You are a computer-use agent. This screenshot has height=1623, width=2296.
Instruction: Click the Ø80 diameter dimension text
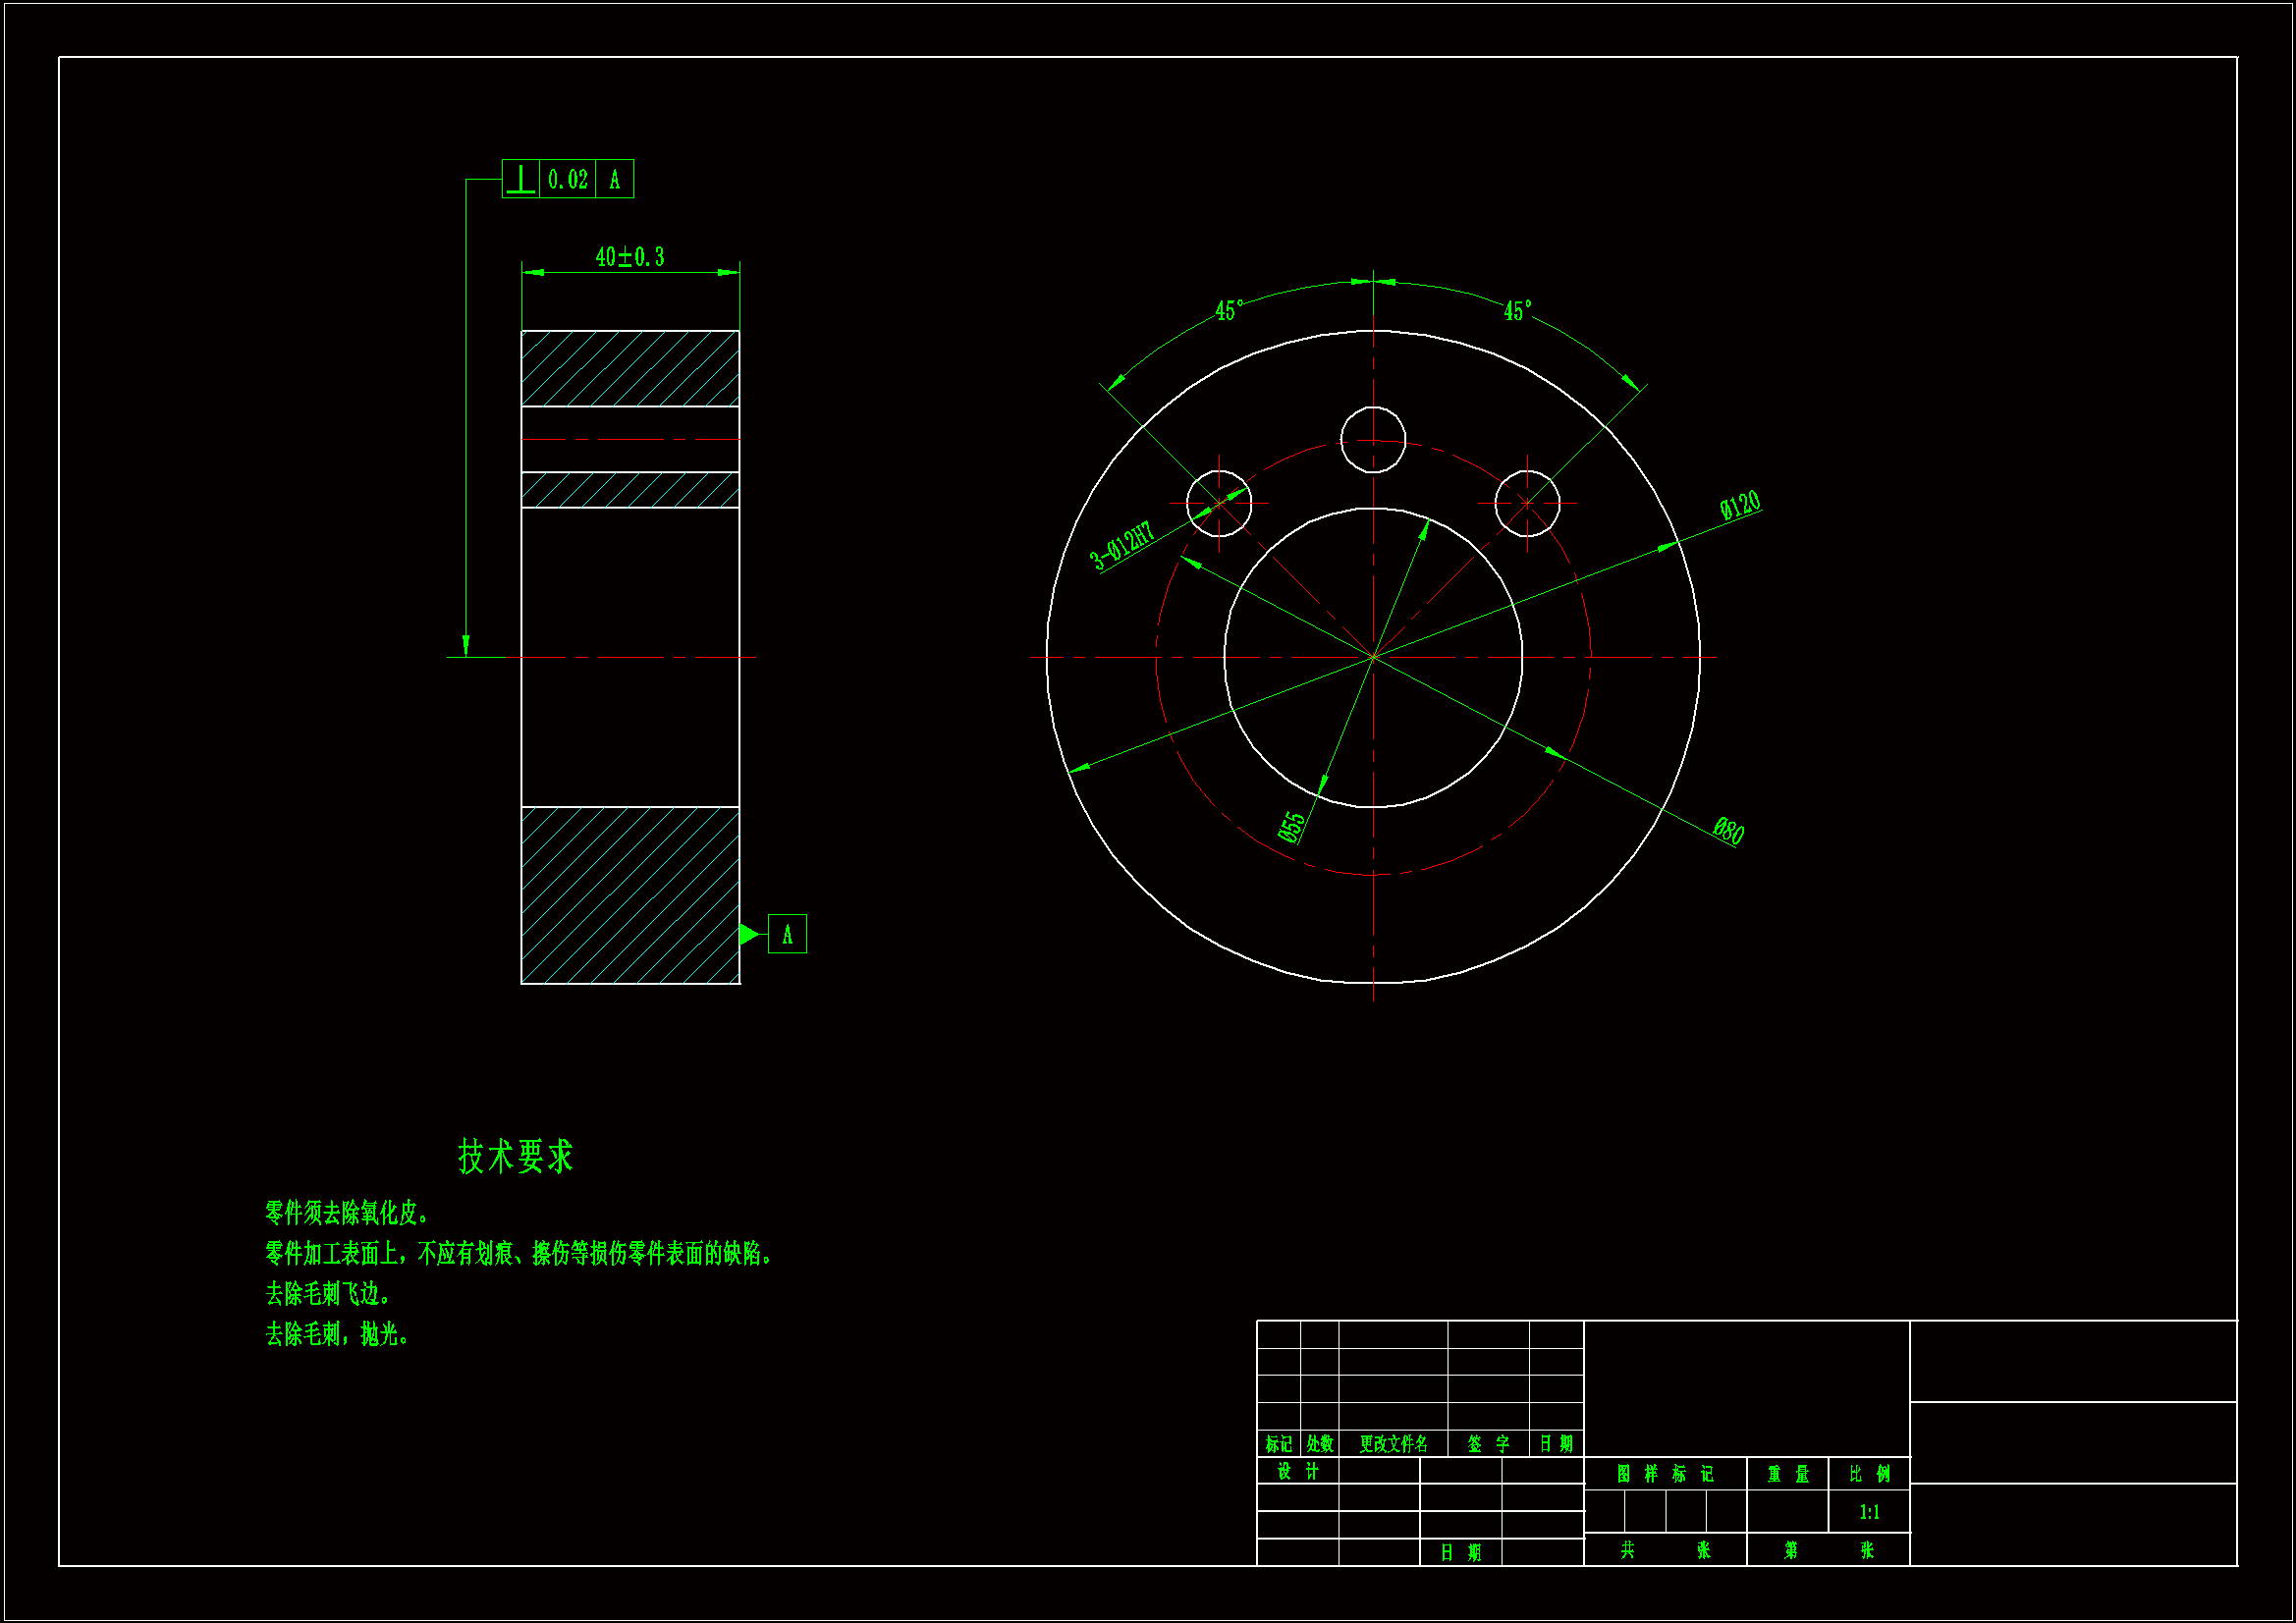click(x=1728, y=830)
